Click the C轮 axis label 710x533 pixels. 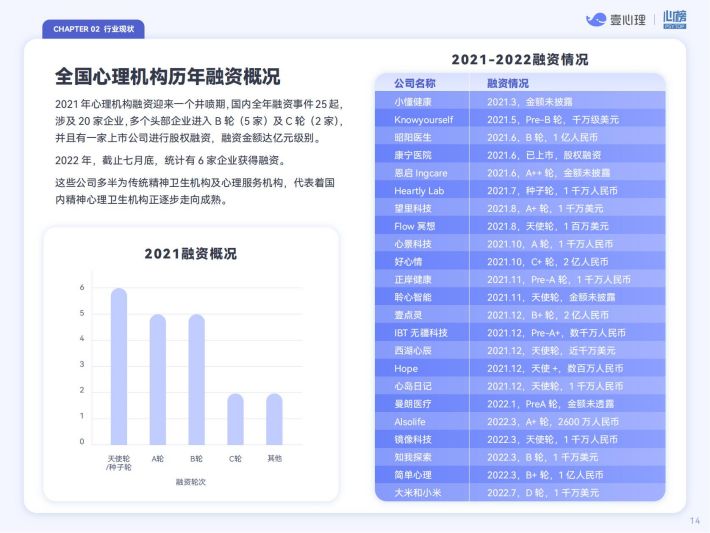[235, 459]
